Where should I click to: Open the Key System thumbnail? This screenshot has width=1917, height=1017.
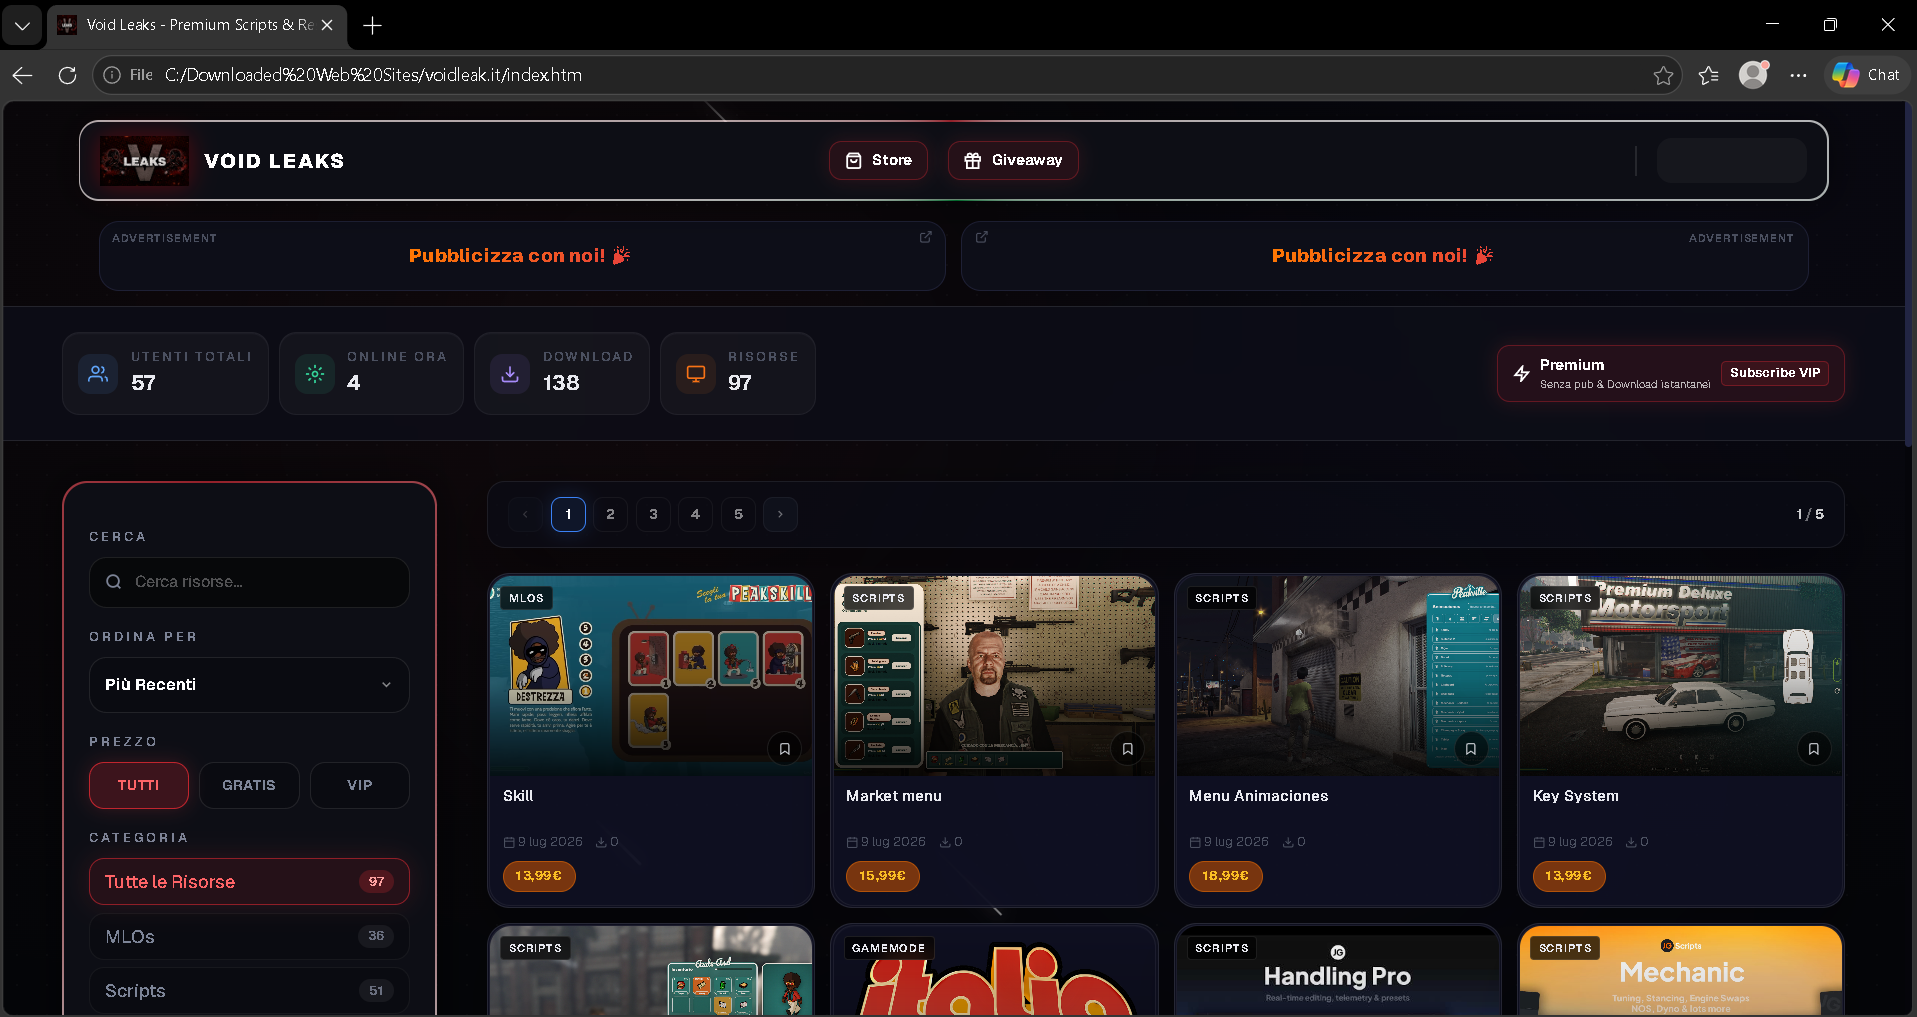(1681, 675)
